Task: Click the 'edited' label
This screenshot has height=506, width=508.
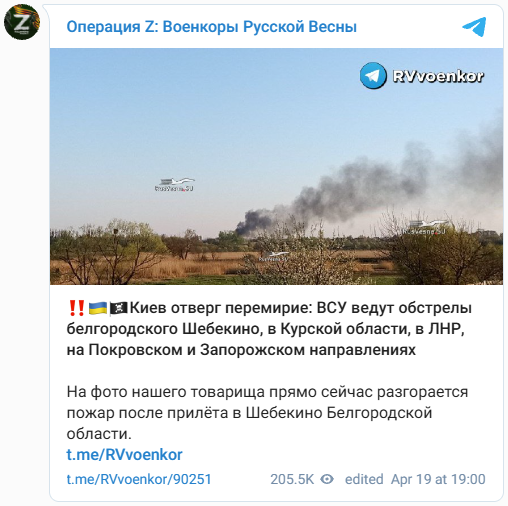Action: [364, 479]
